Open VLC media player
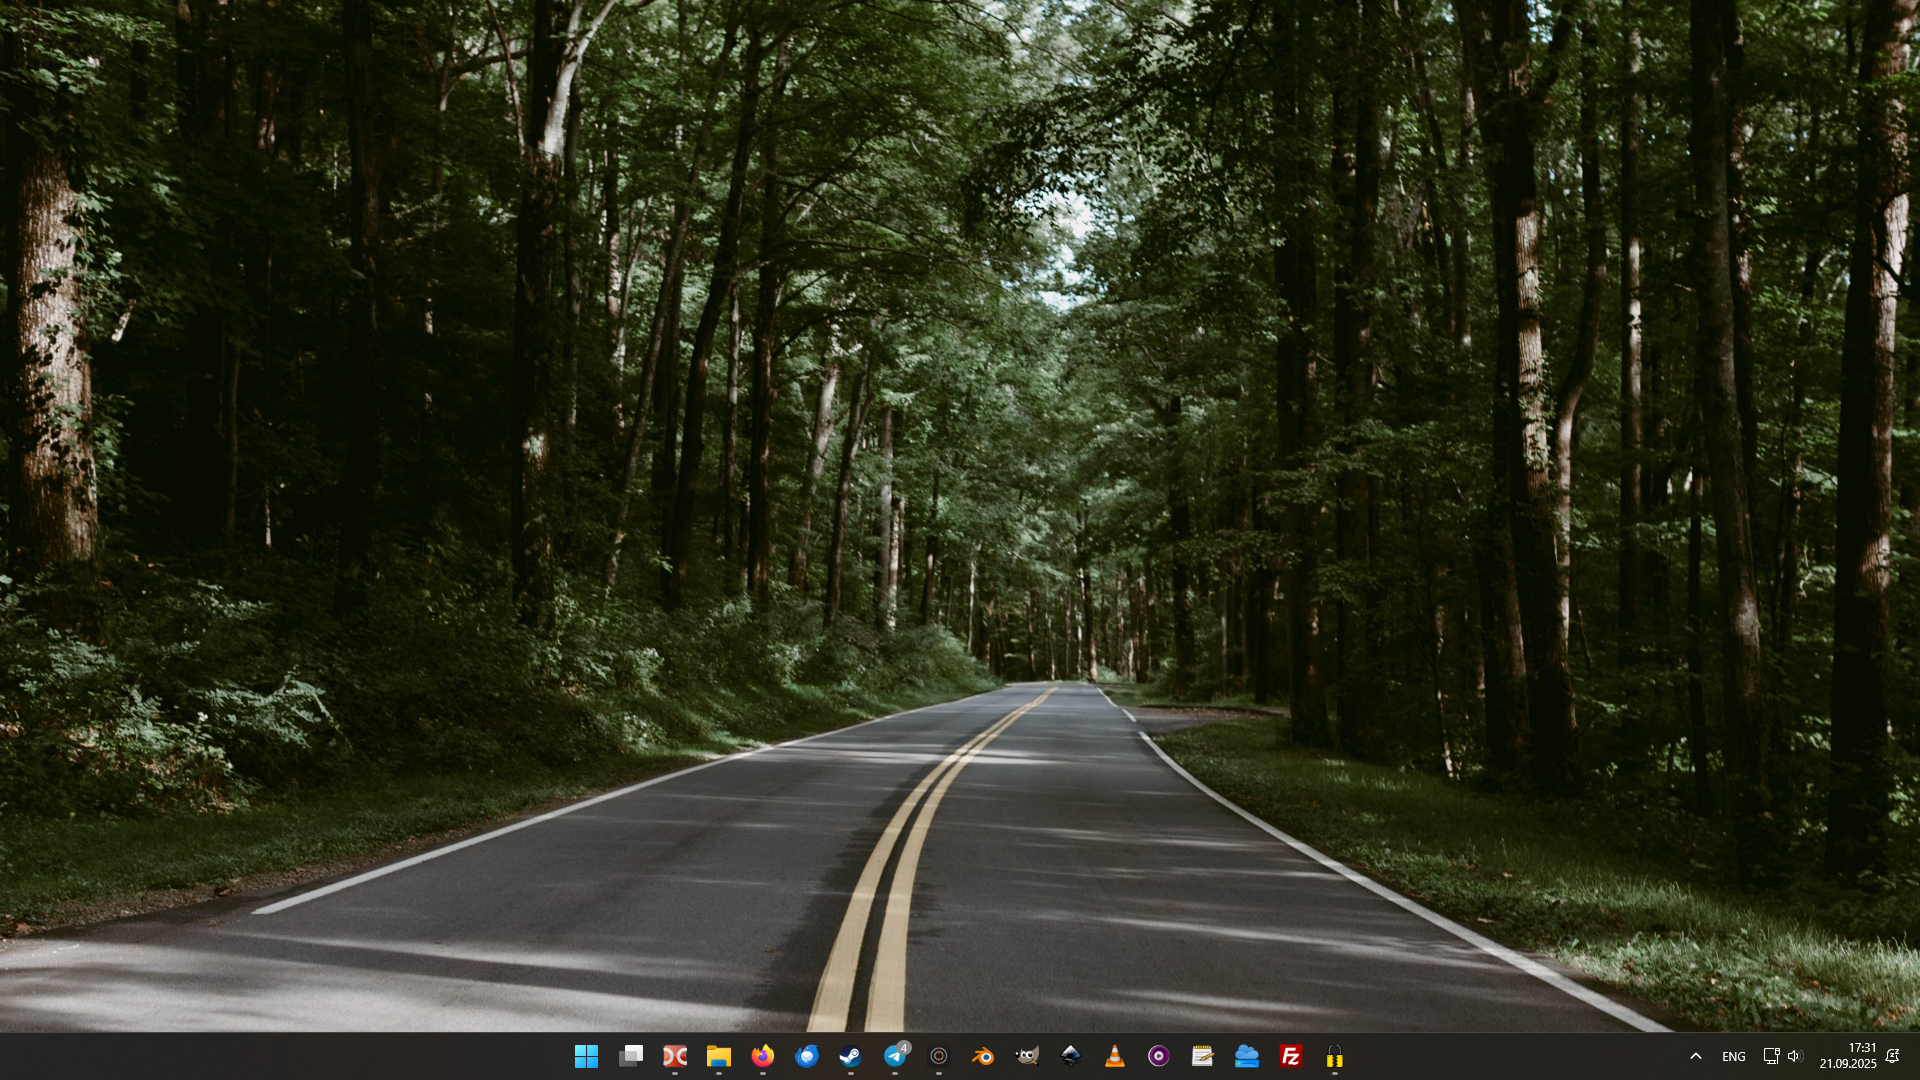Viewport: 1920px width, 1080px height. [x=1115, y=1056]
